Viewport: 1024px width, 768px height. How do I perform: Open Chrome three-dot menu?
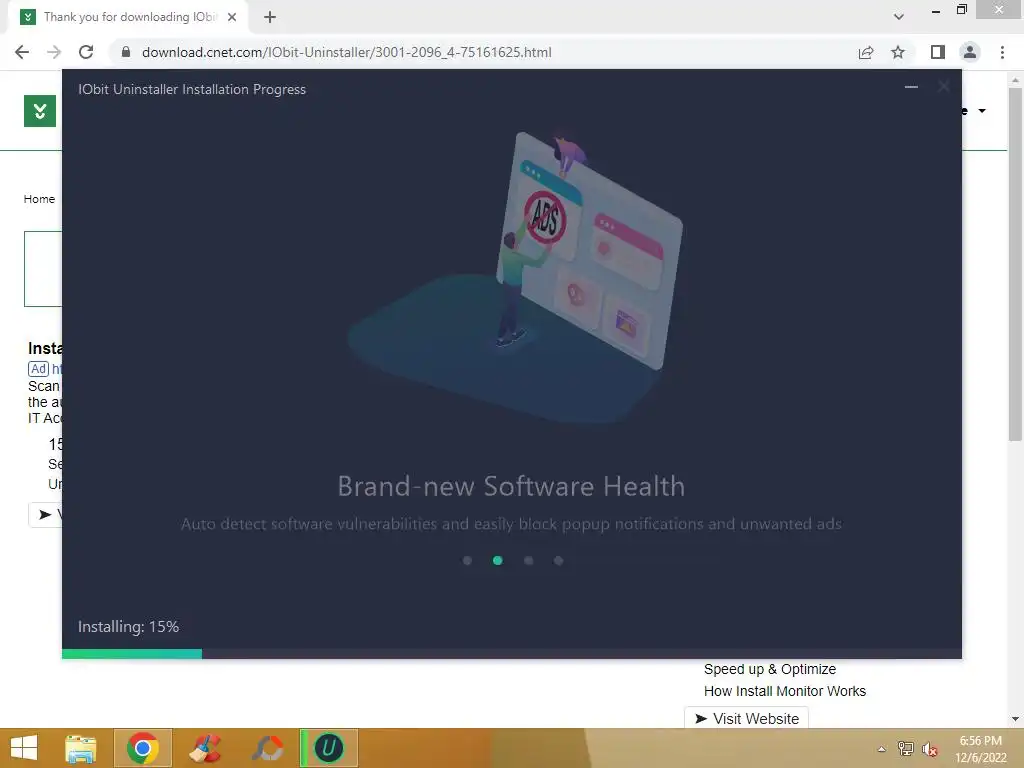click(1002, 52)
